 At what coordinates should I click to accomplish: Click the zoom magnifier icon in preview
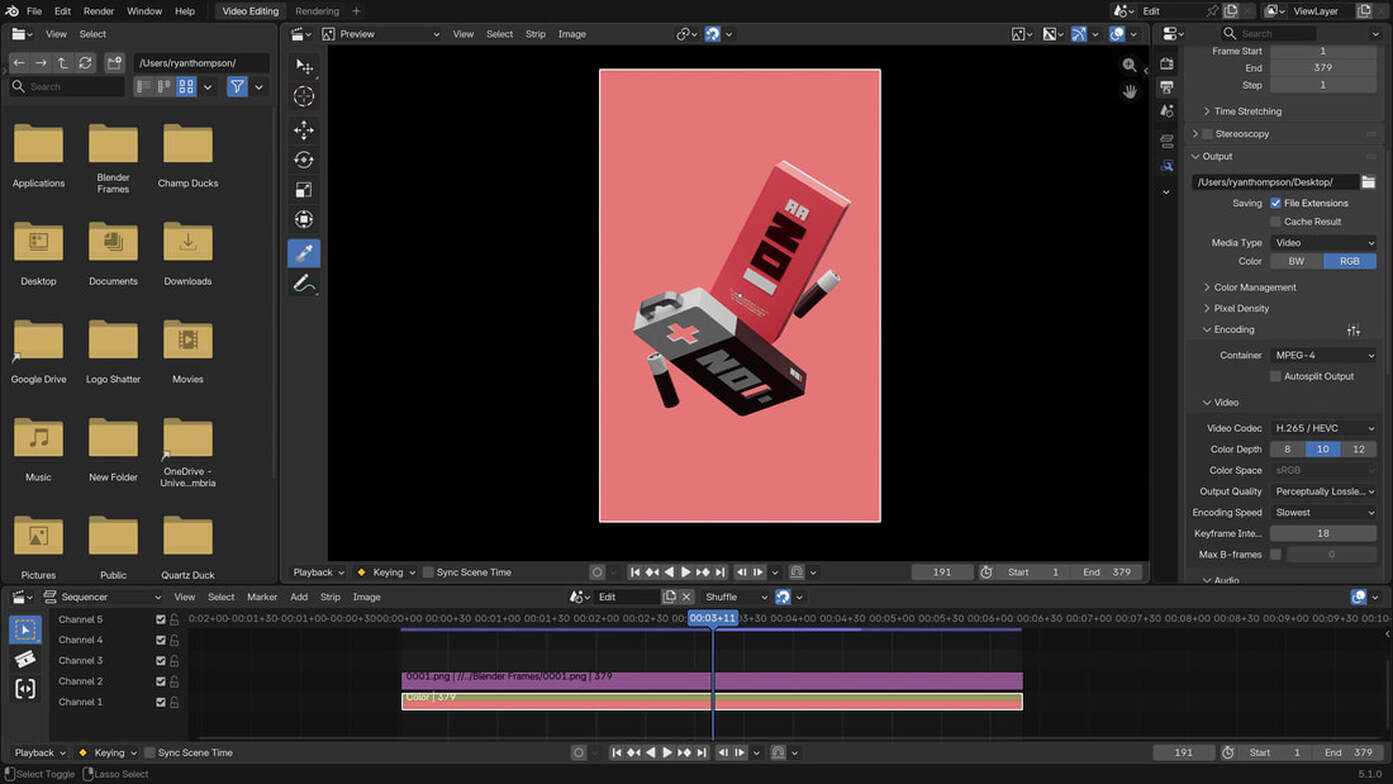tap(1129, 65)
